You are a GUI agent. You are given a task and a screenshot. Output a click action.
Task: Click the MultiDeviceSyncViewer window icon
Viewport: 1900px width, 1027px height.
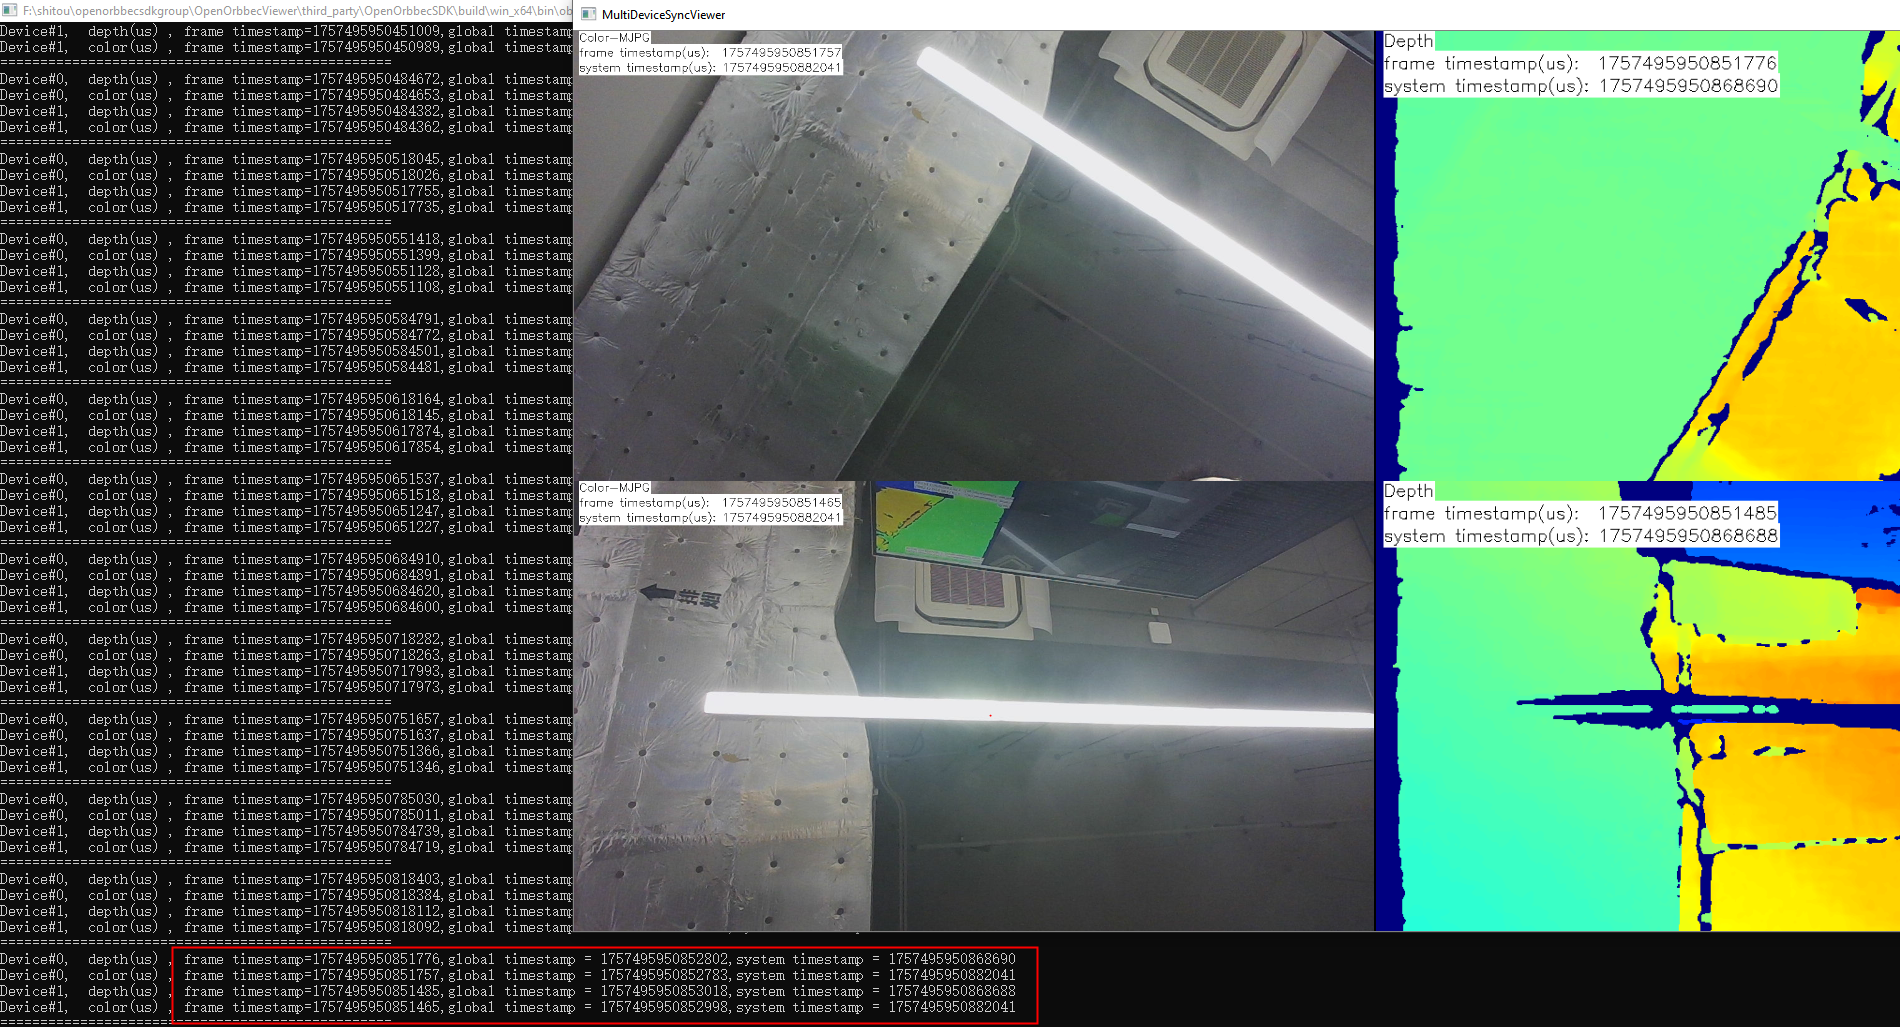[x=588, y=14]
